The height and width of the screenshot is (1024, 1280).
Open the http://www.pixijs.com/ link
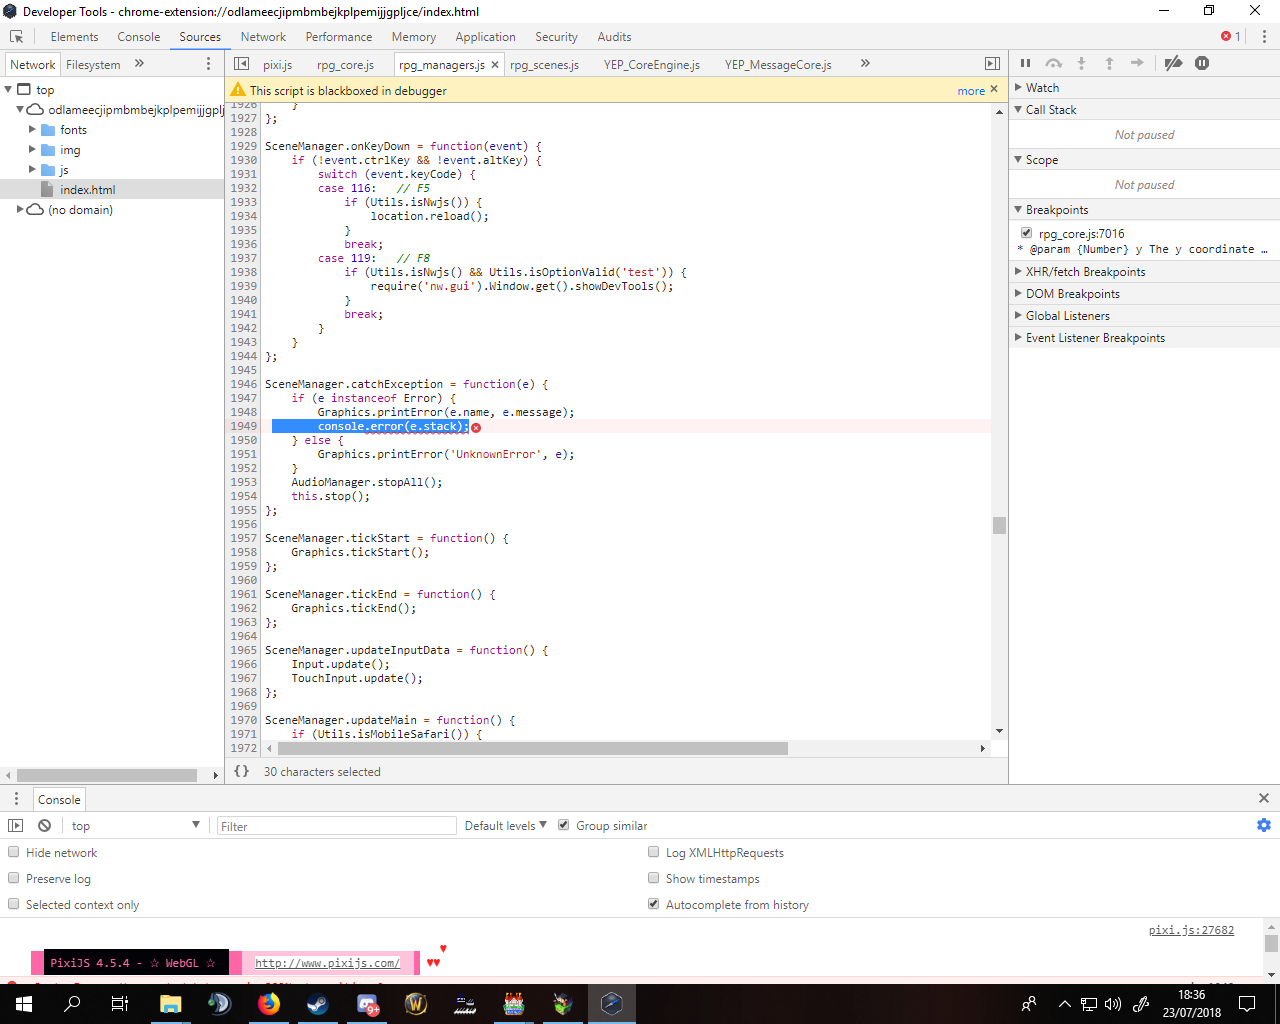pyautogui.click(x=327, y=963)
